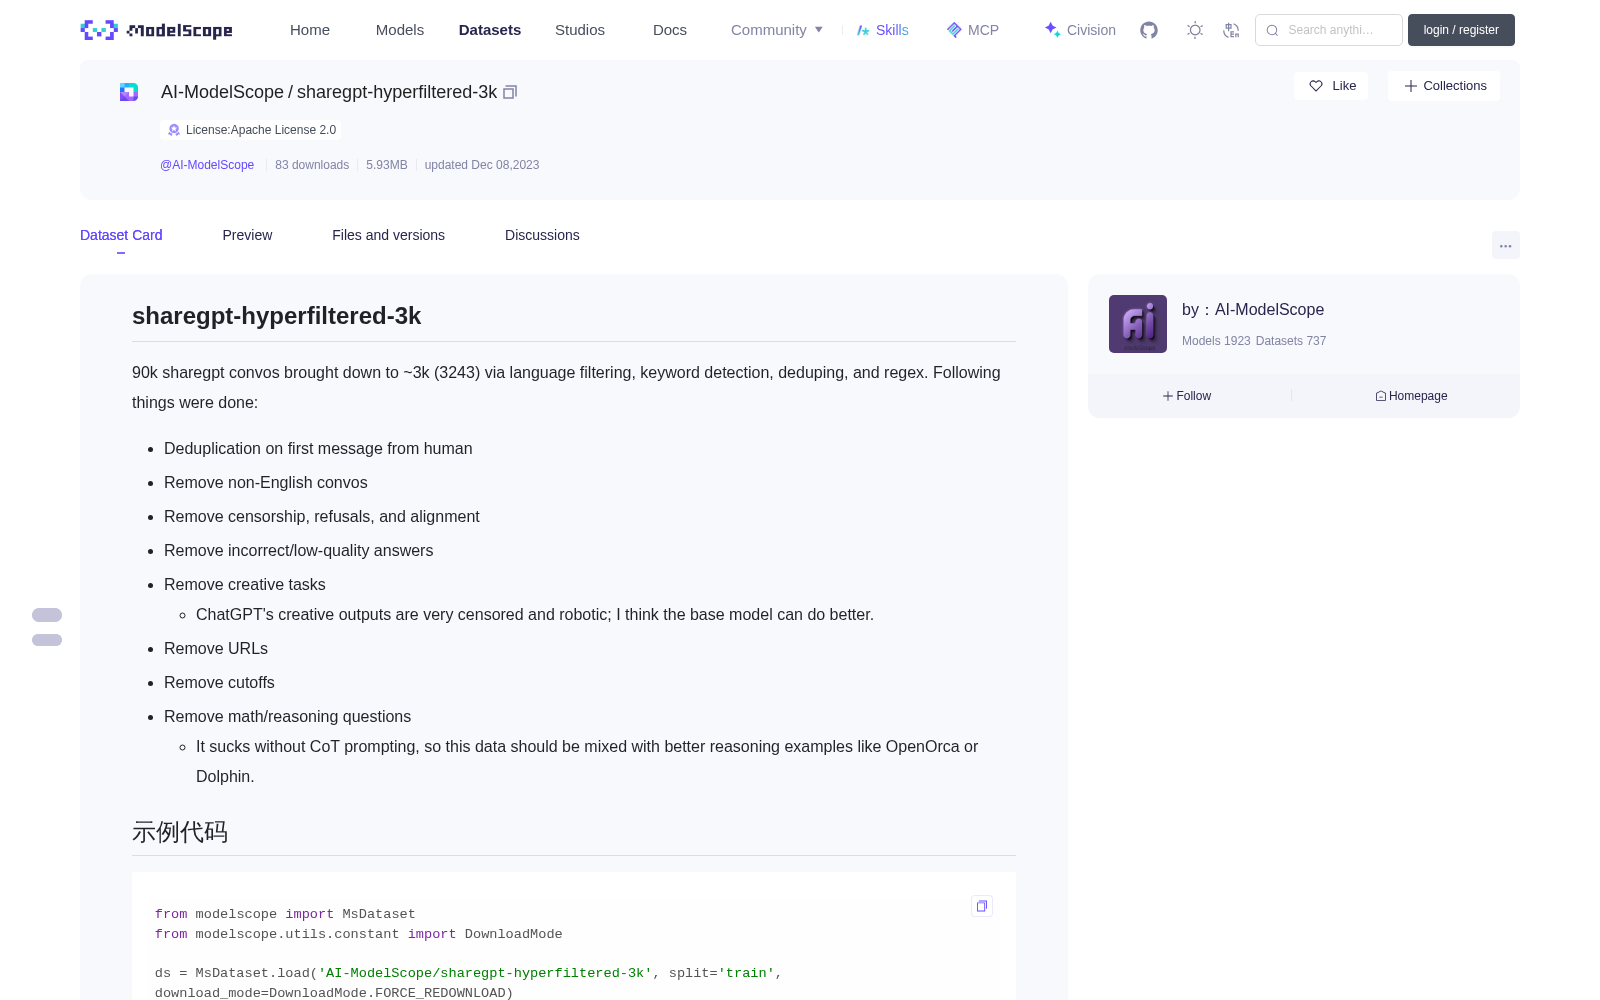The width and height of the screenshot is (1600, 1000).
Task: Click the lower floating pill widget
Action: 47,640
